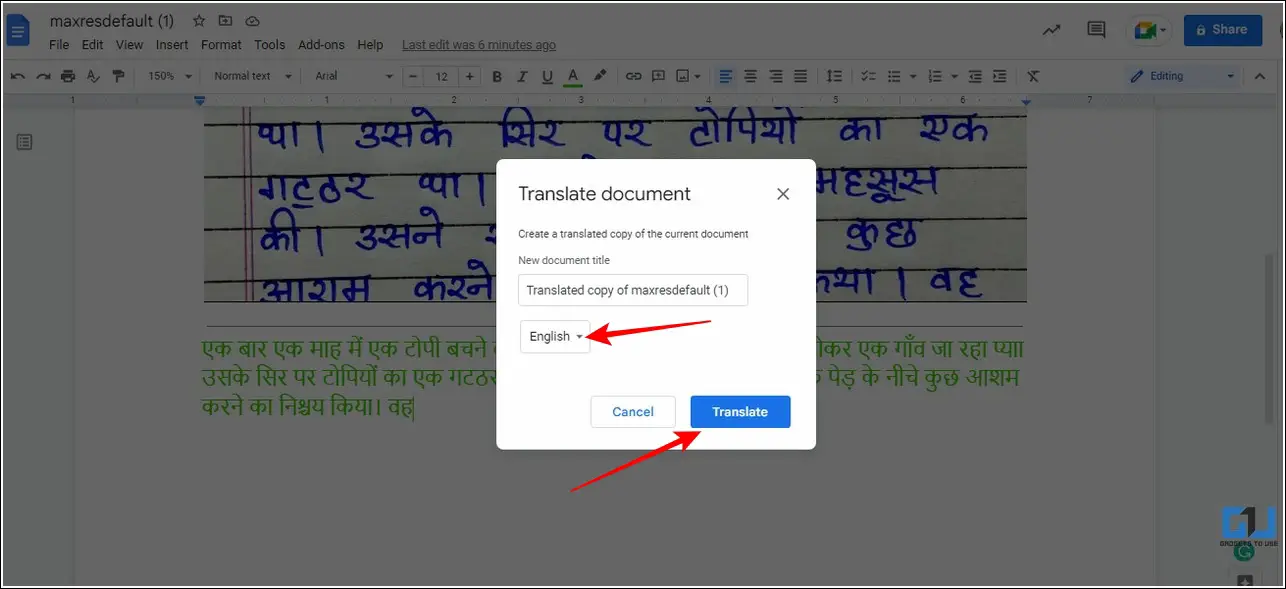Check the cloud save status icon
Screen dimensions: 1286x589
tap(252, 20)
